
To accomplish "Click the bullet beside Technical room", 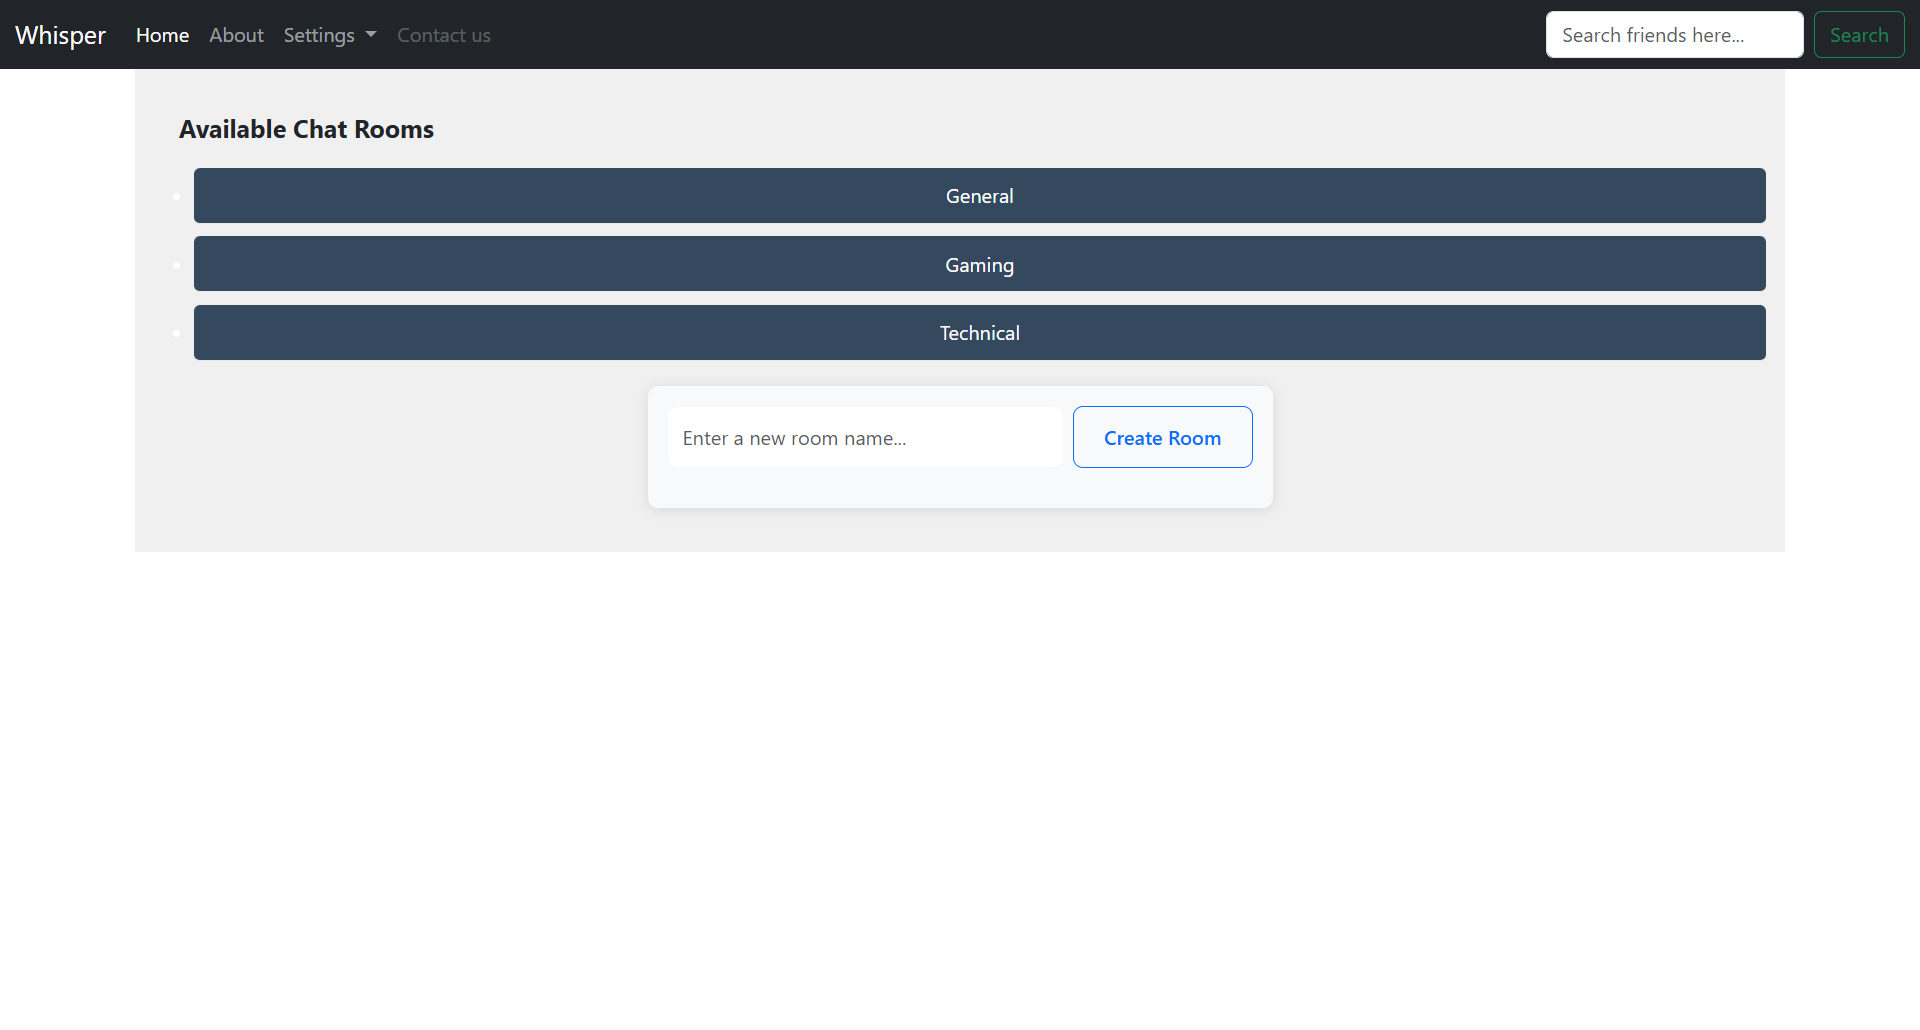I will coord(176,333).
